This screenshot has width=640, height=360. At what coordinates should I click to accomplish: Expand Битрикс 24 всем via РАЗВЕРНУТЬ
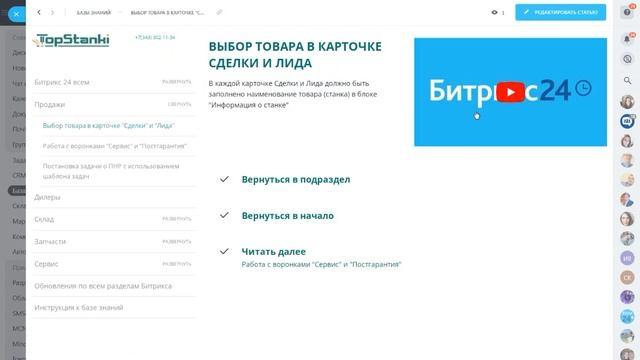coord(177,82)
